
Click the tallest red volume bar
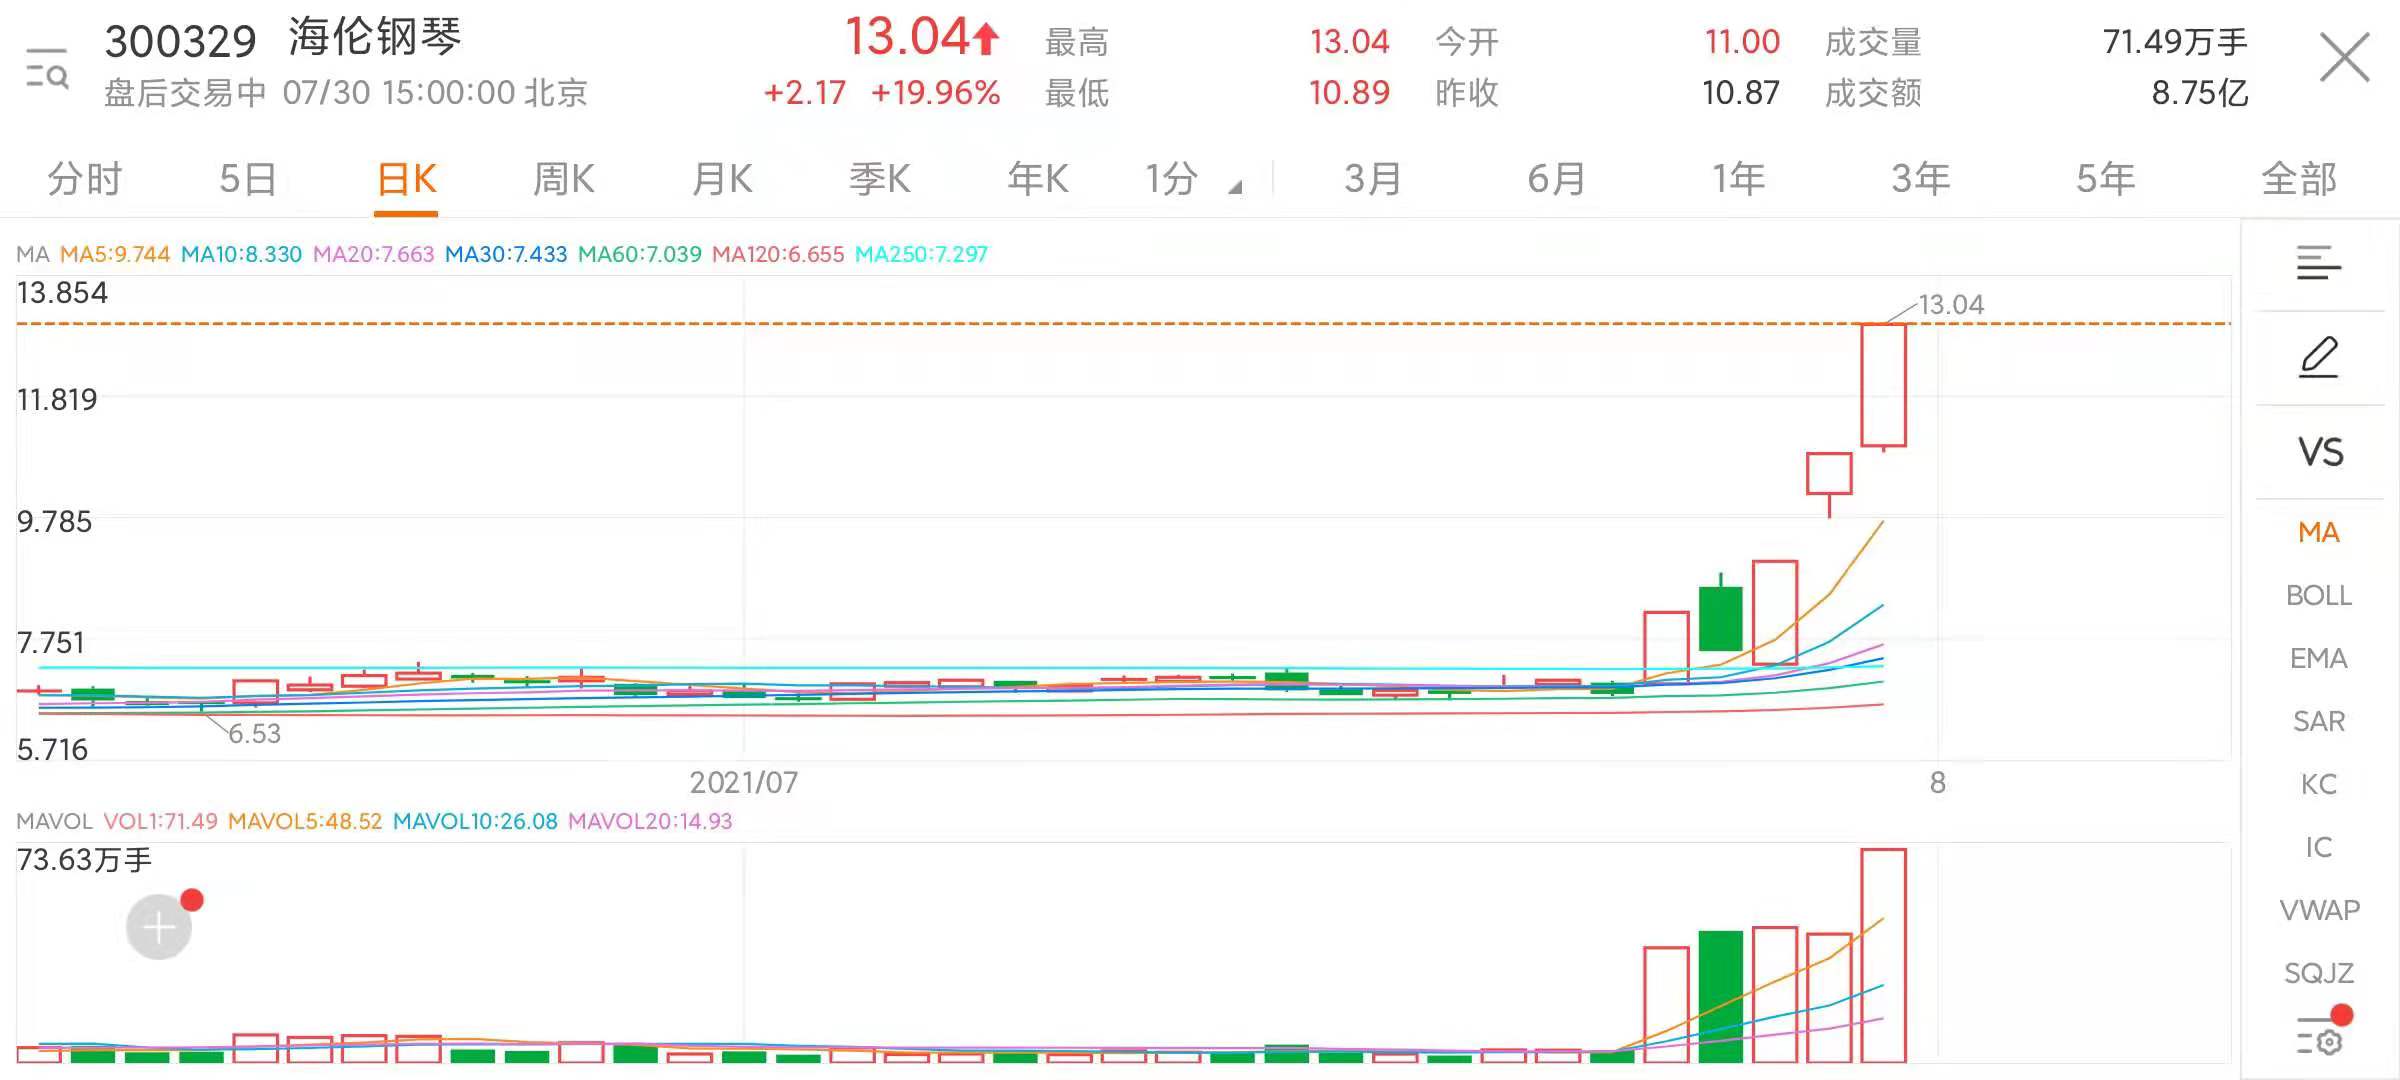(x=1883, y=955)
